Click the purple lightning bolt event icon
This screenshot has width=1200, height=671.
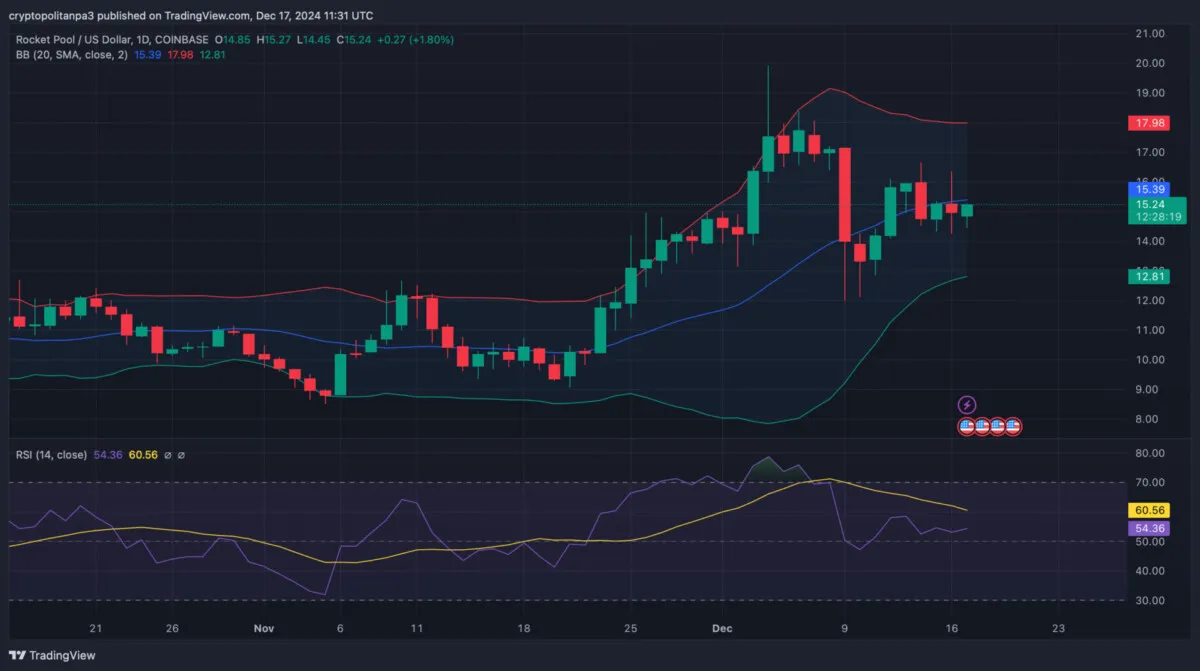(x=967, y=405)
